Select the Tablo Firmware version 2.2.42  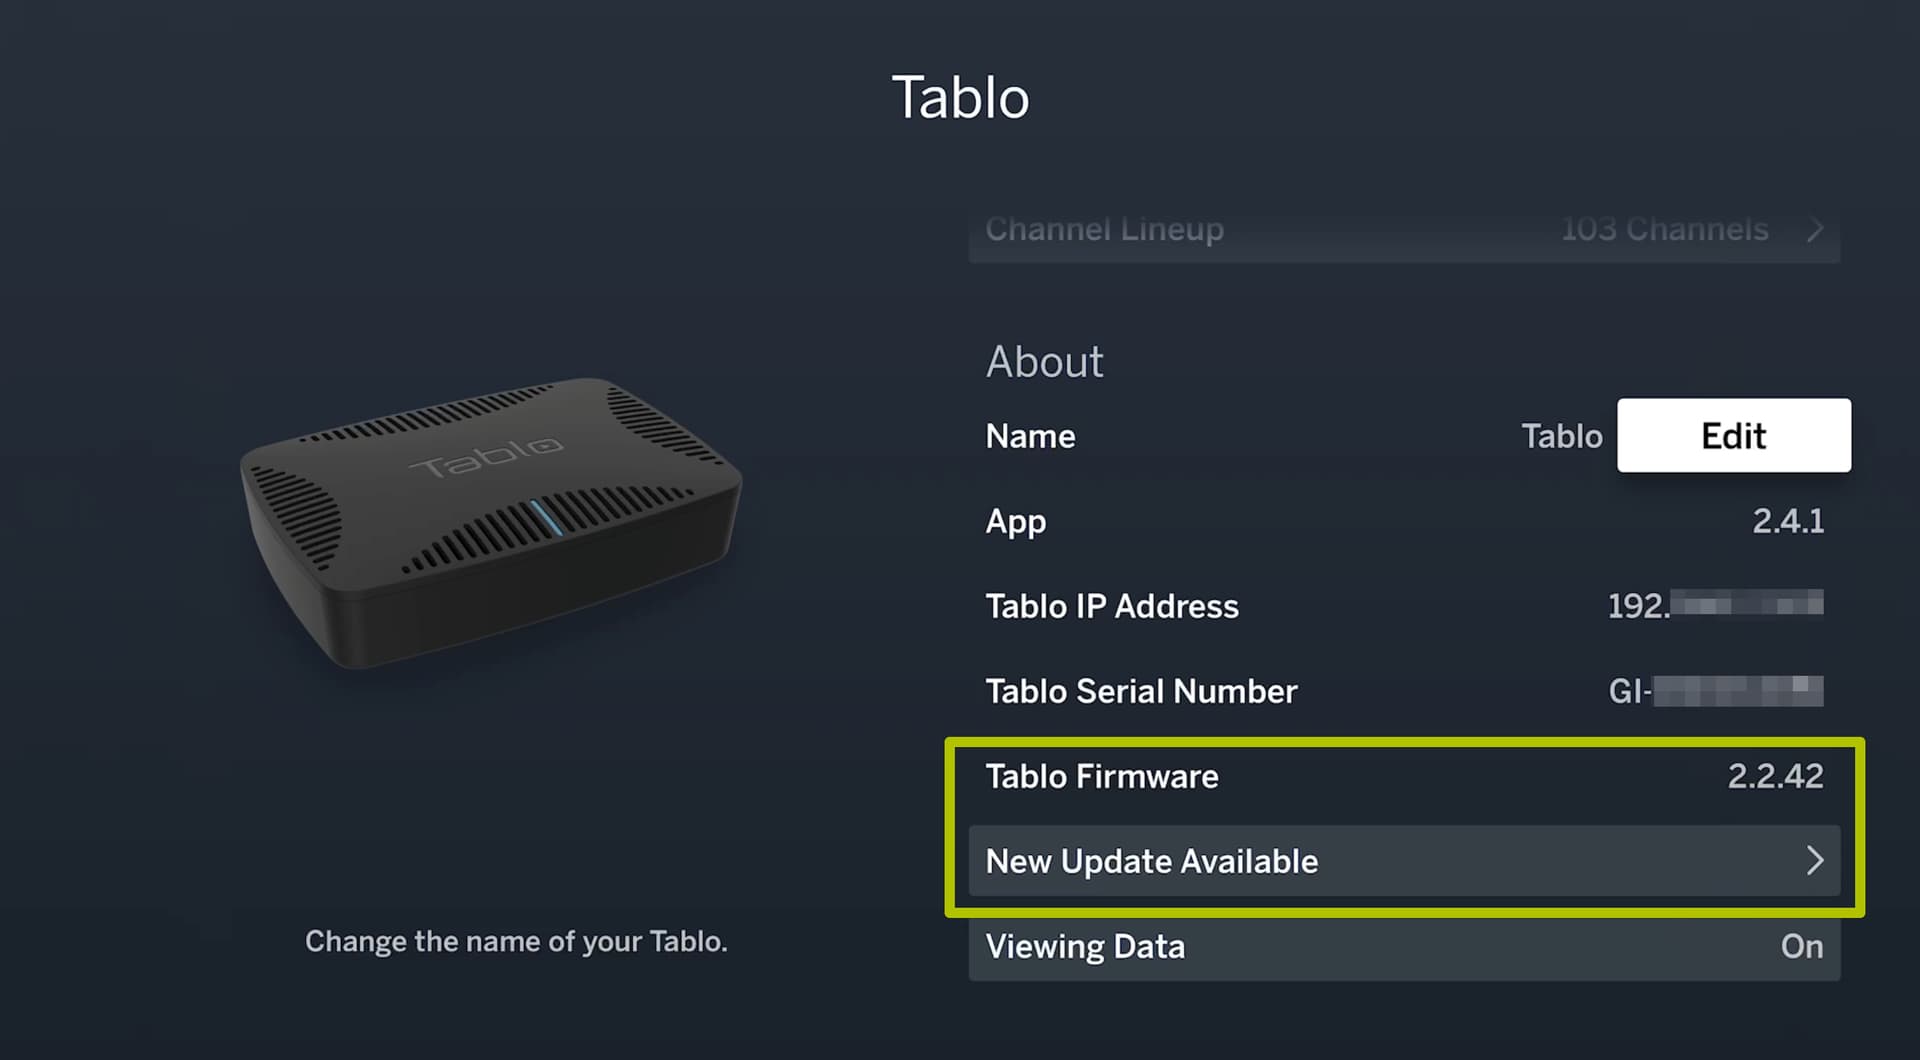pyautogui.click(x=1775, y=776)
